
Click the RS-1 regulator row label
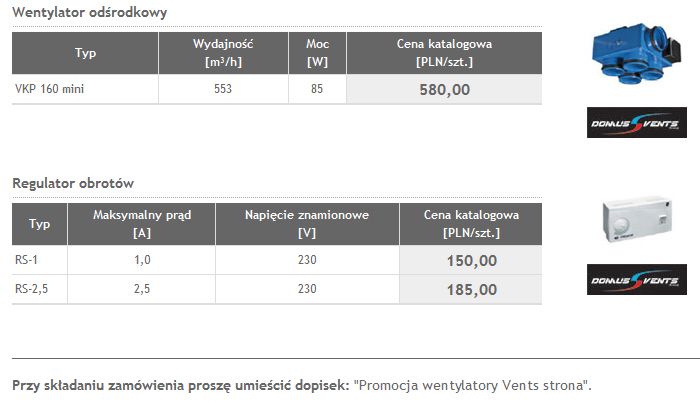[x=27, y=260]
